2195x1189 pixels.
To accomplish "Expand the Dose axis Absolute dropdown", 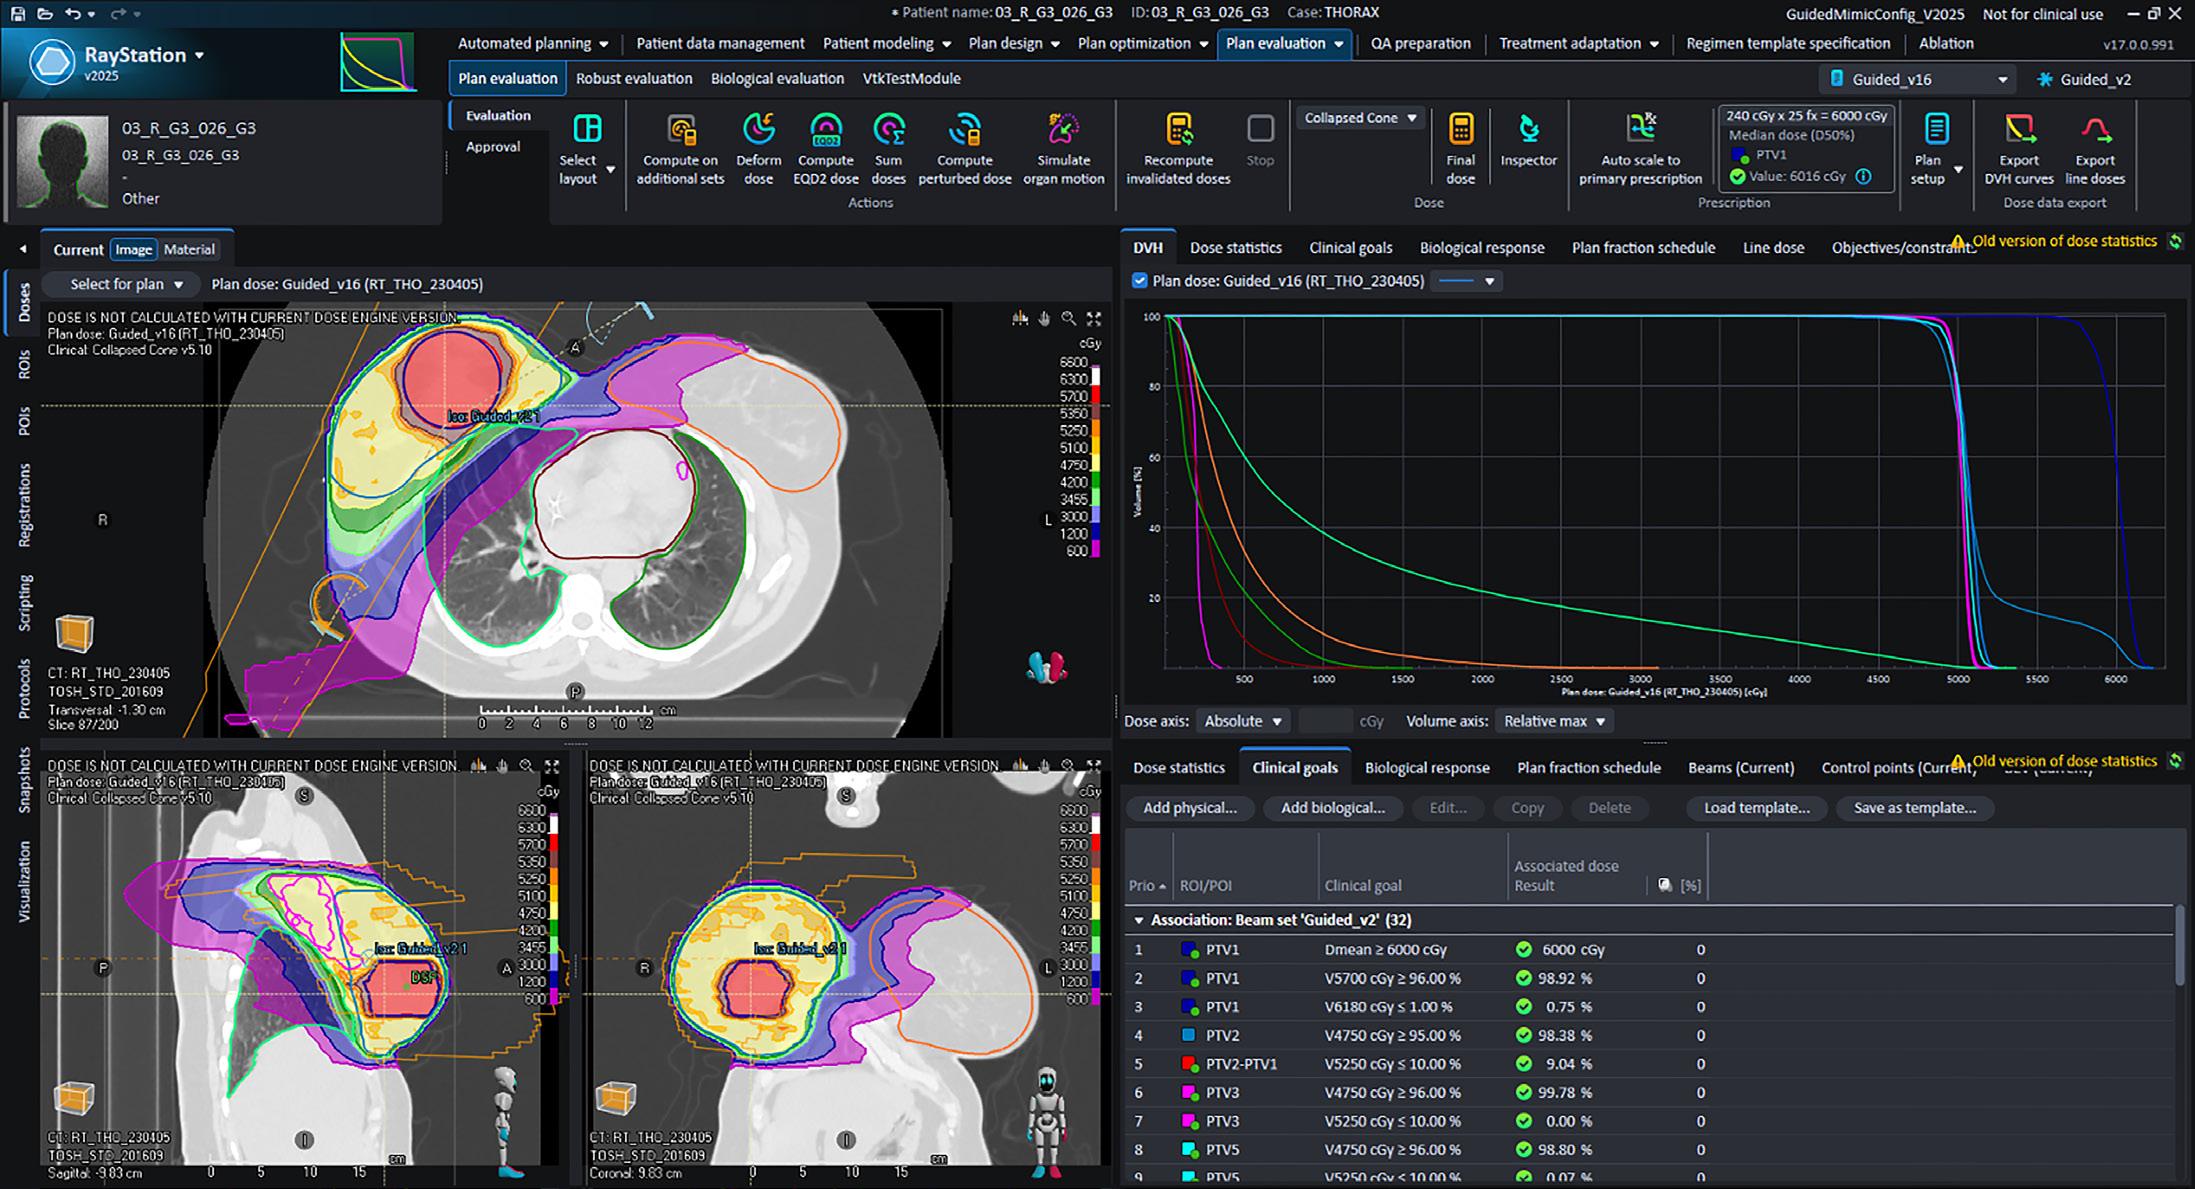I will [x=1242, y=721].
